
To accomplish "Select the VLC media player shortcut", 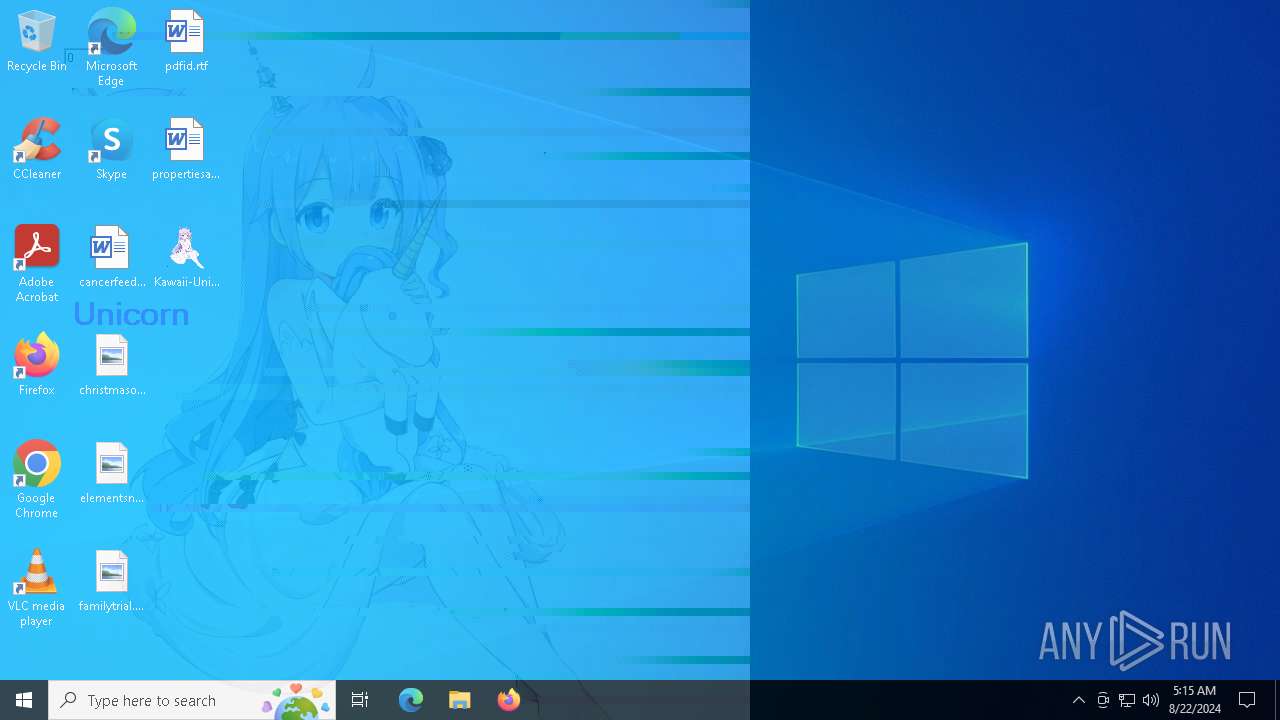I will pos(37,587).
